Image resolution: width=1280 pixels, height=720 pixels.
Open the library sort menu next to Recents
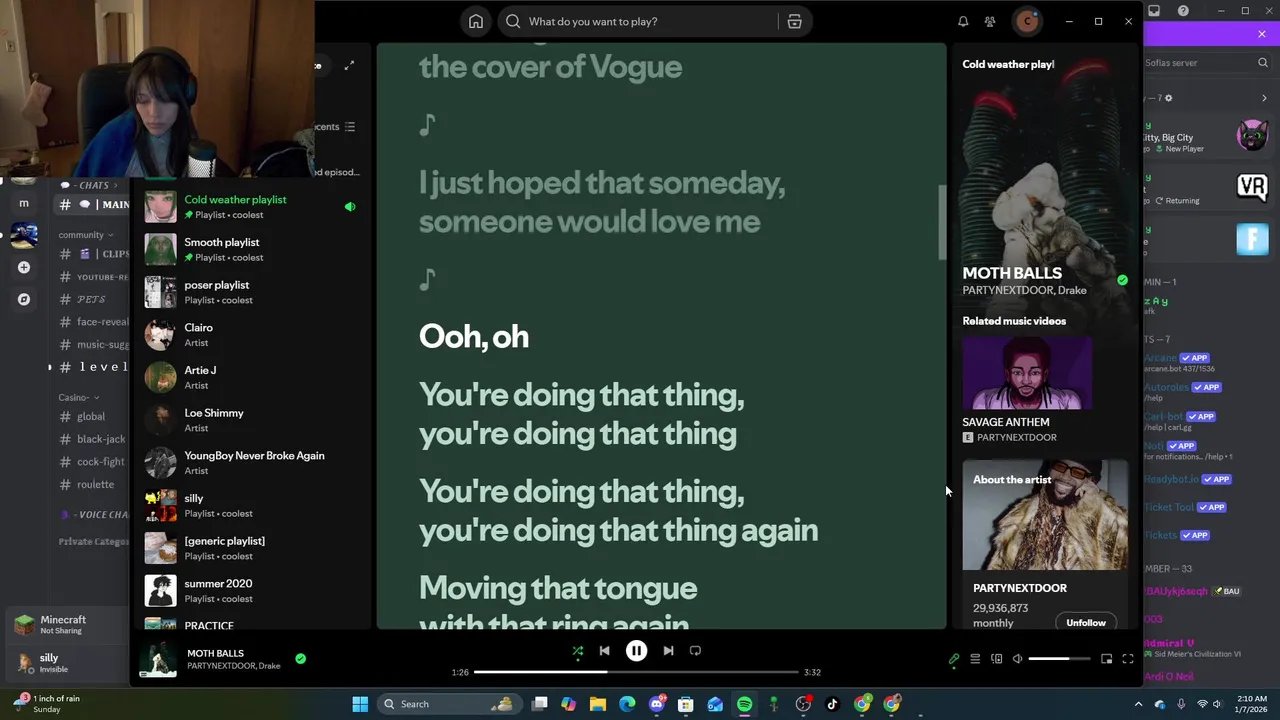[349, 127]
